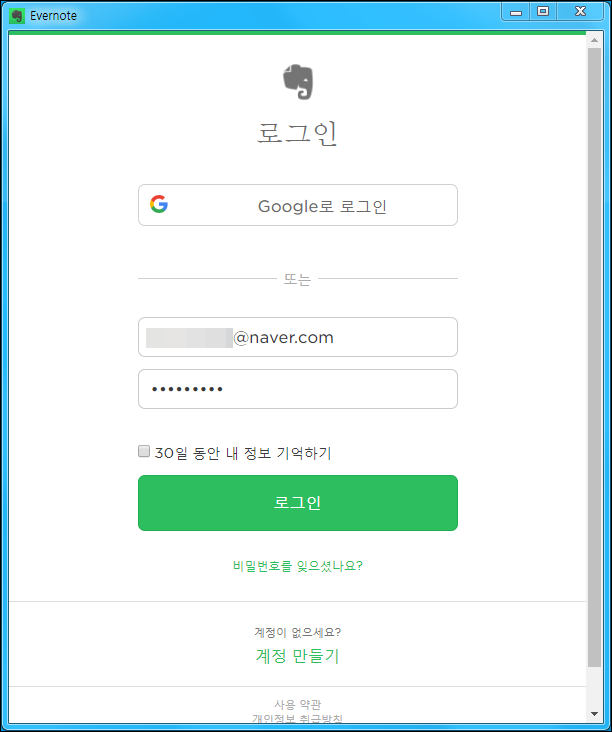Click the vertical scrollbar thumb

click(x=594, y=357)
